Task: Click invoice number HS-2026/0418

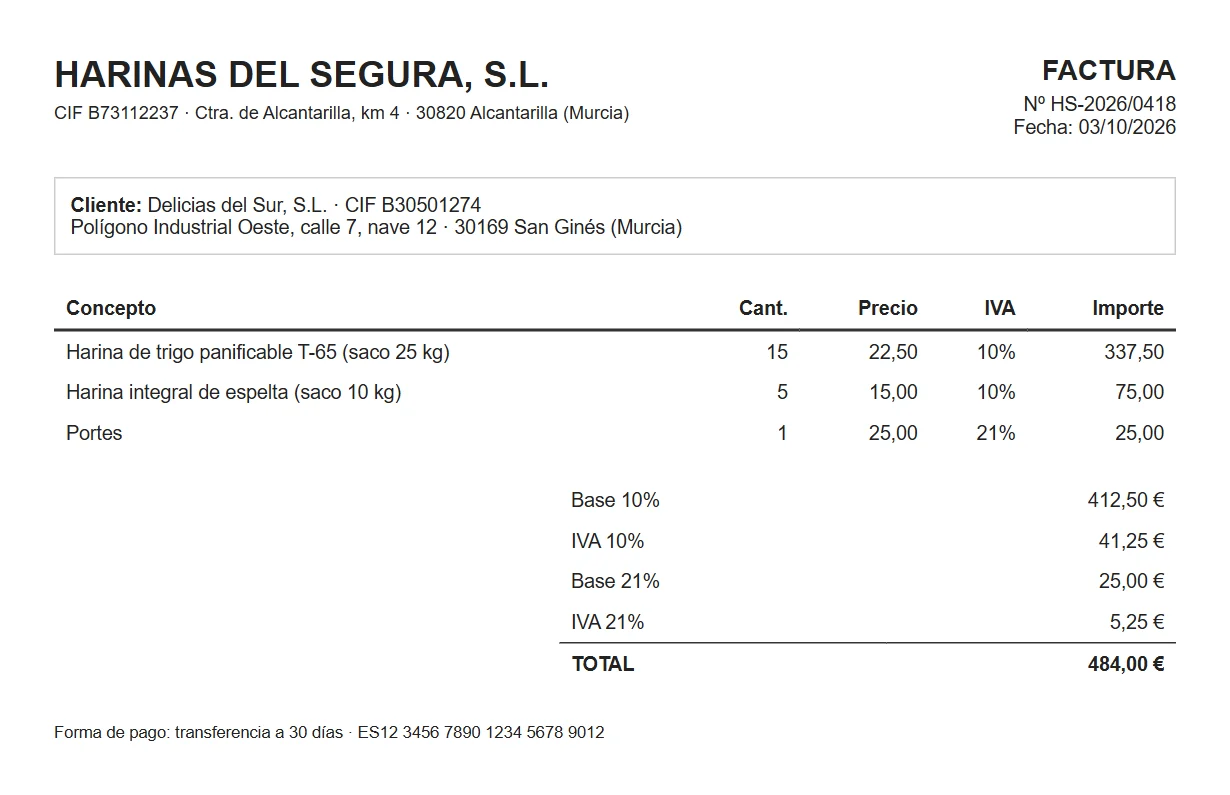Action: 1113,104
